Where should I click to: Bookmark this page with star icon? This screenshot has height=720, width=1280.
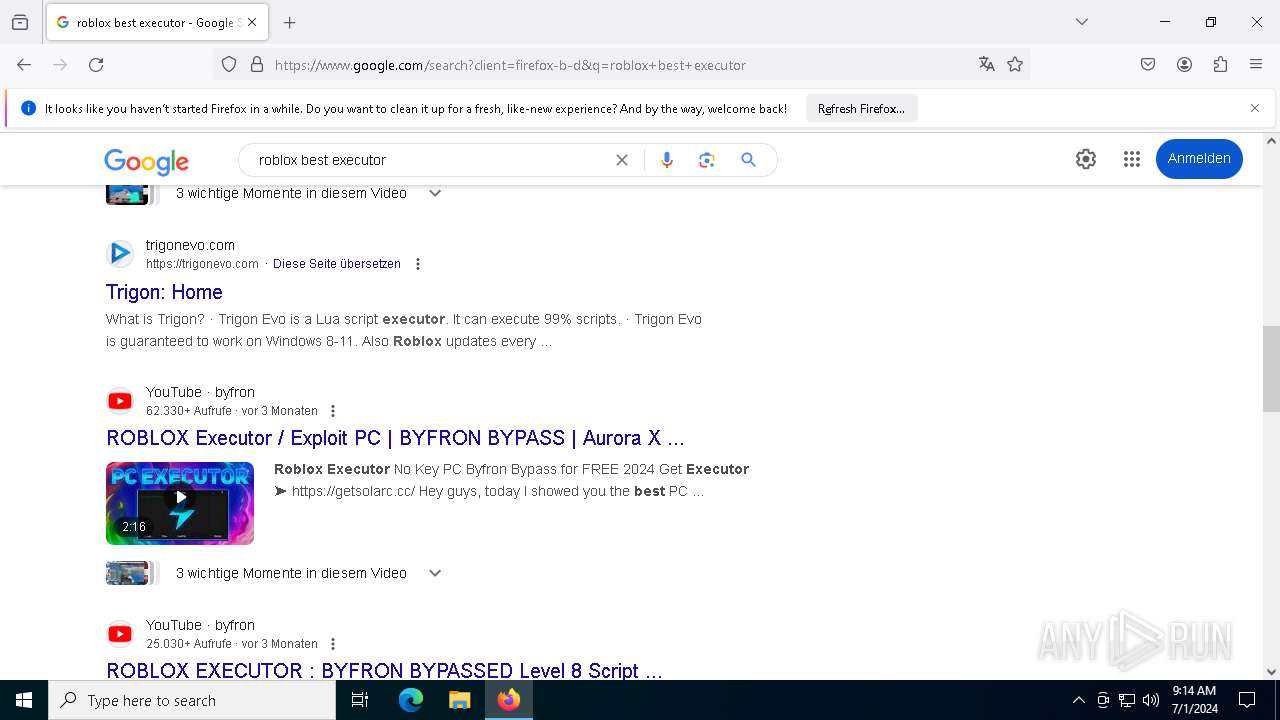1015,64
